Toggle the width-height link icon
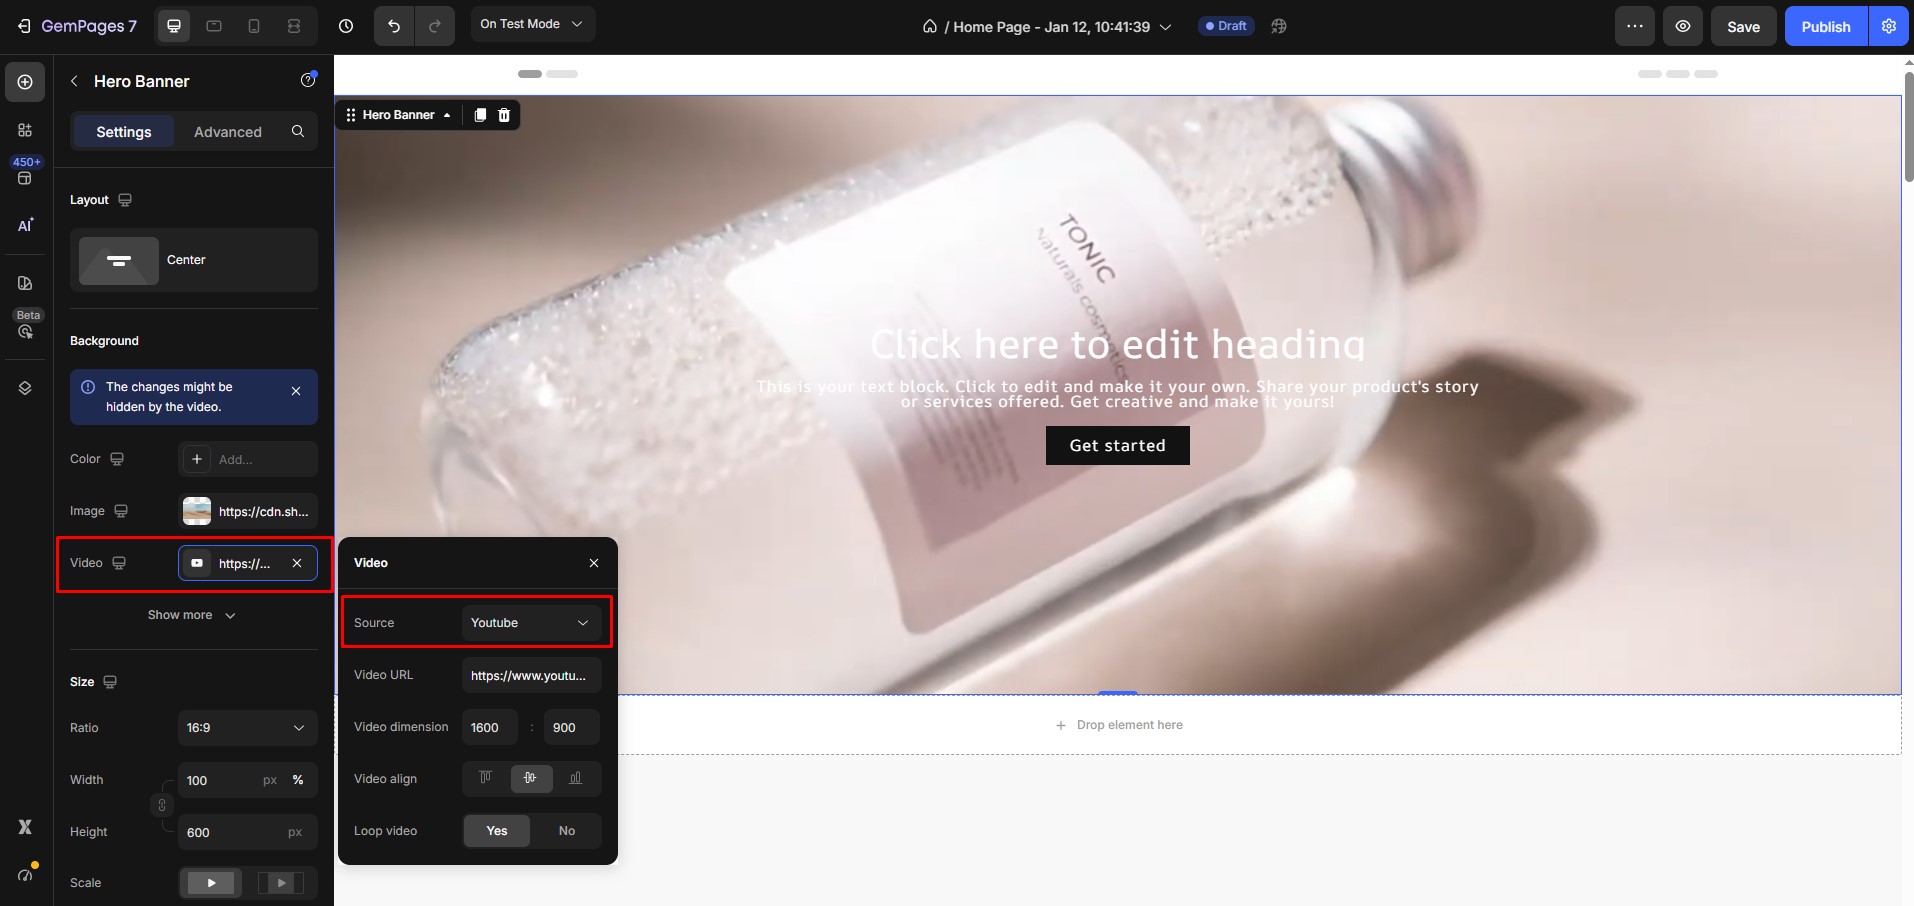 click(161, 805)
